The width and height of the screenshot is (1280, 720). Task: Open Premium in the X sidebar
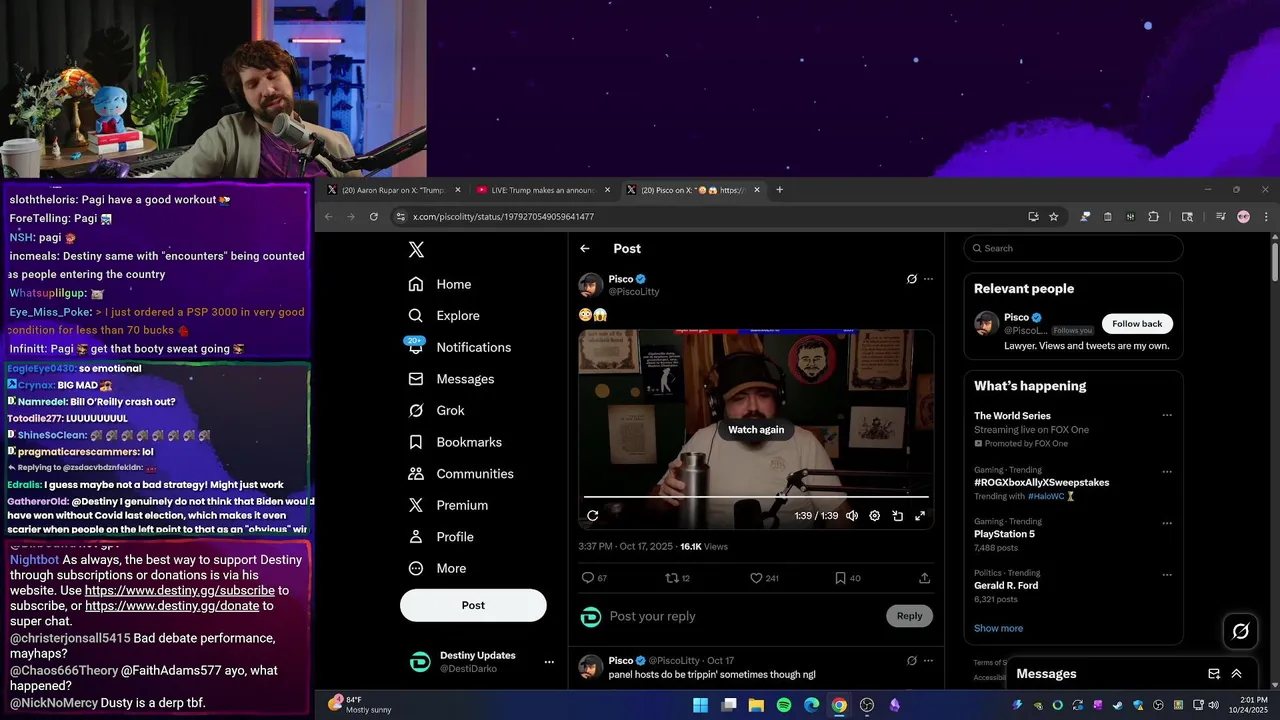point(447,505)
